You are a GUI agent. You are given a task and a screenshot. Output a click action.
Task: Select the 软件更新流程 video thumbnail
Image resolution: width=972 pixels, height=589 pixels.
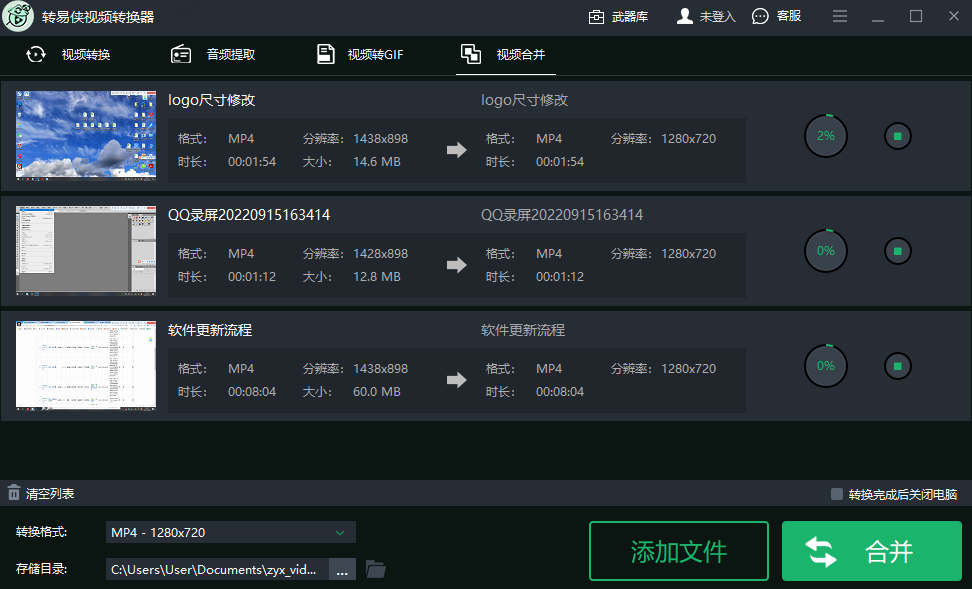pos(86,365)
